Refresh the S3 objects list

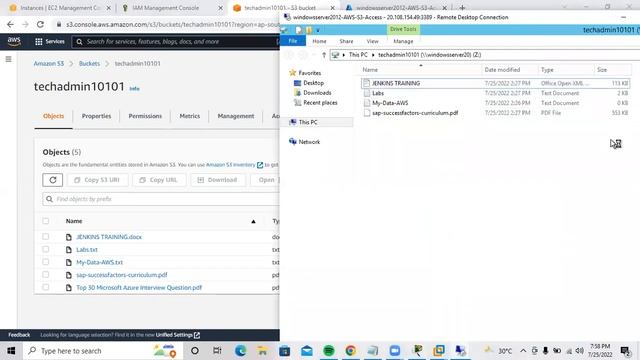coord(53,180)
